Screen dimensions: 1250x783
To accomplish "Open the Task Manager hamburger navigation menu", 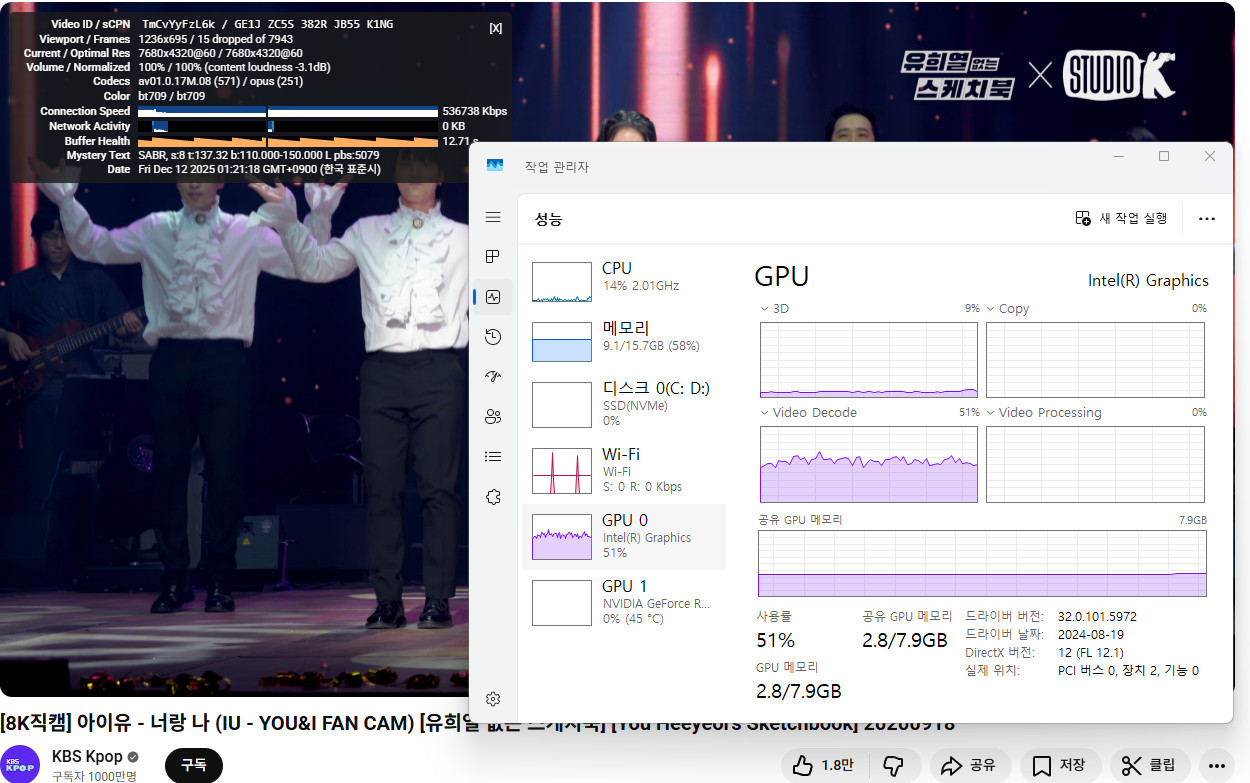I will click(x=492, y=217).
